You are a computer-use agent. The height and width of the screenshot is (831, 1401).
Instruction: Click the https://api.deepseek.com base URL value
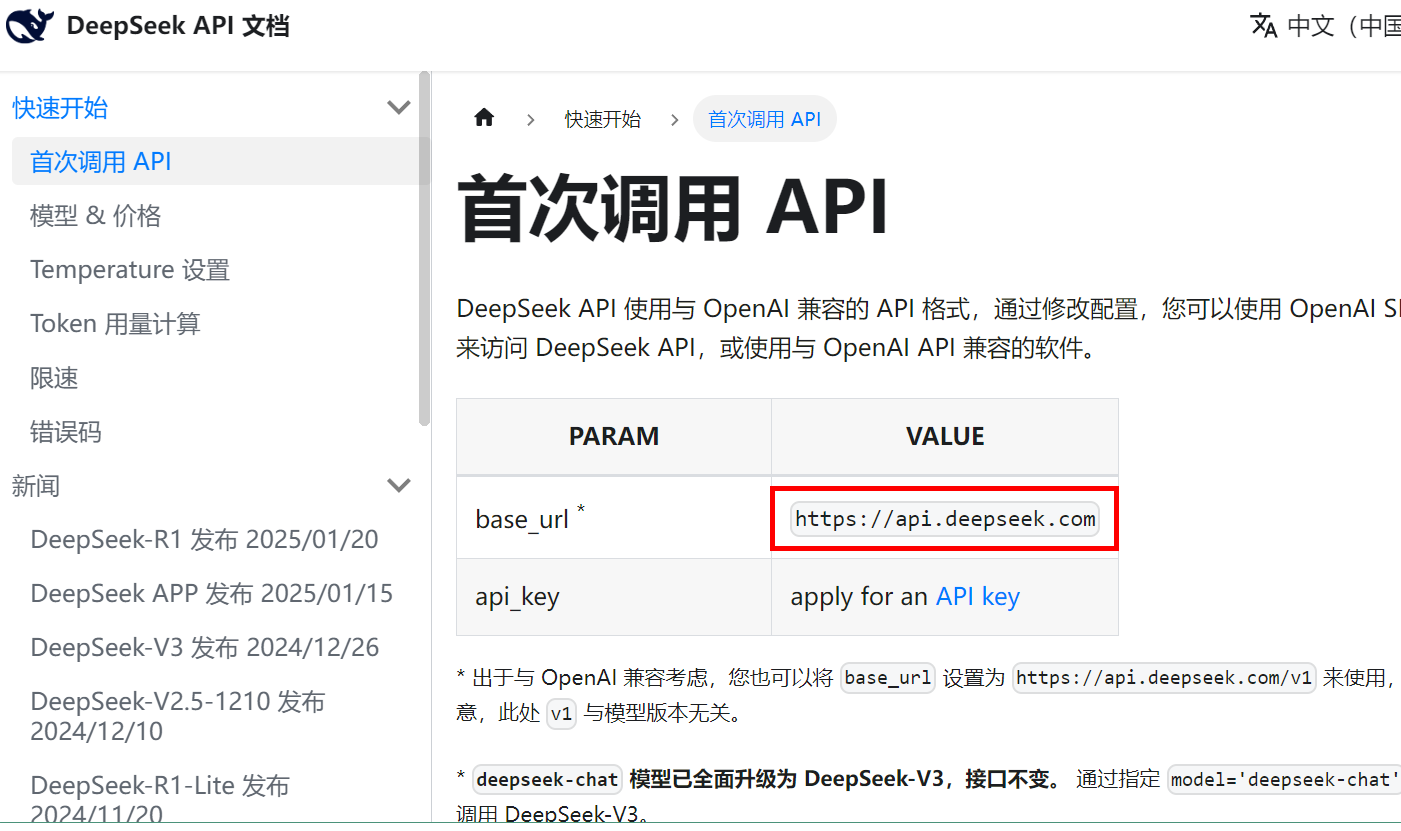click(x=944, y=520)
